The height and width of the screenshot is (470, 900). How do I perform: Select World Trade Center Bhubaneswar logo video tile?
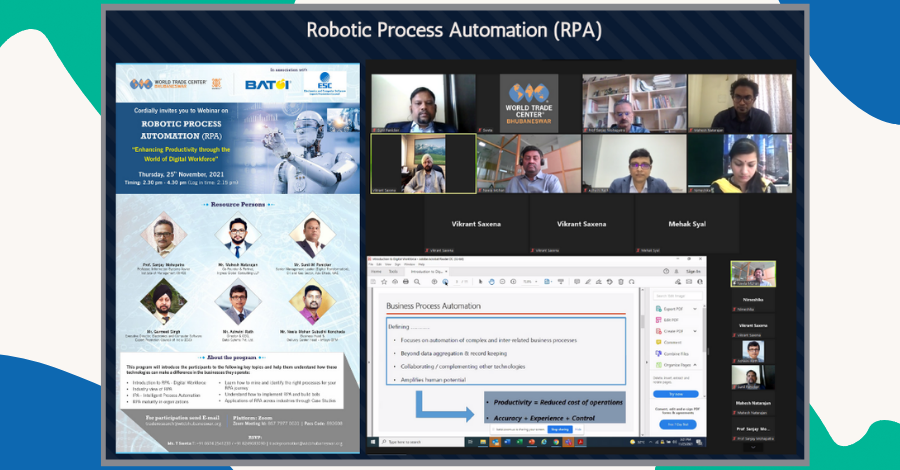pos(529,103)
